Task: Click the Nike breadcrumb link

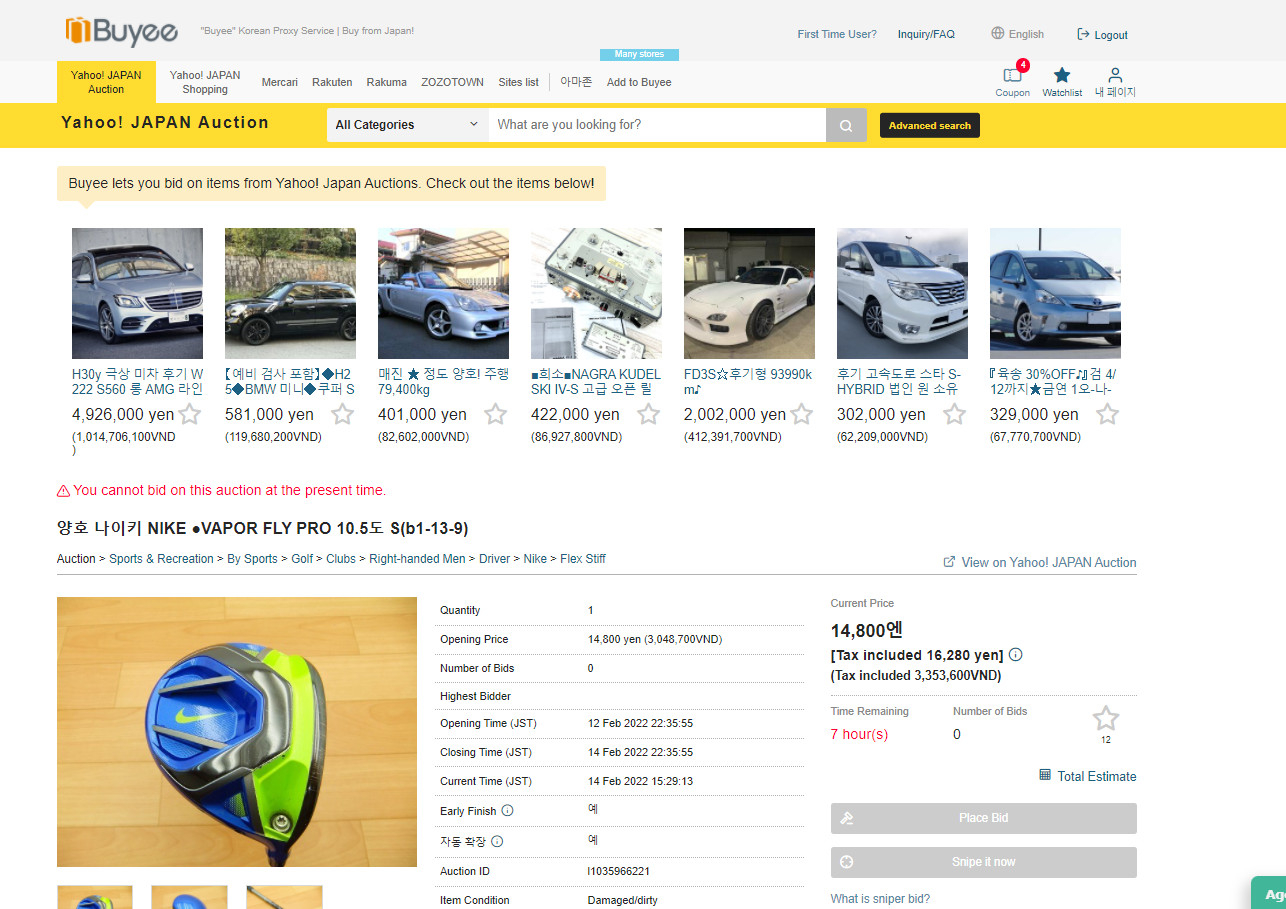Action: point(535,559)
